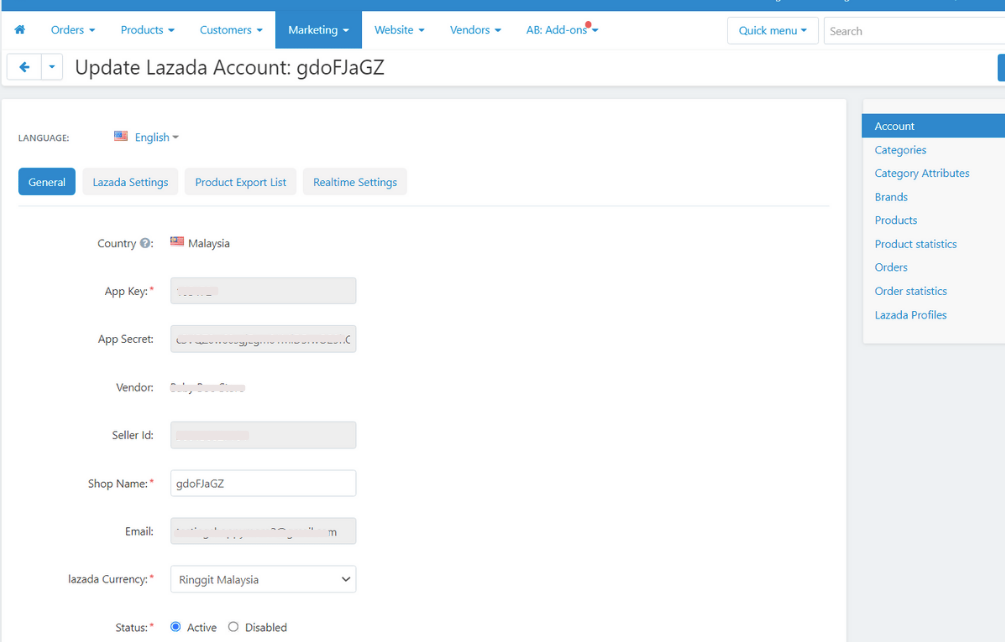1005x642 pixels.
Task: Click the Seller Id field
Action: pyautogui.click(x=263, y=435)
